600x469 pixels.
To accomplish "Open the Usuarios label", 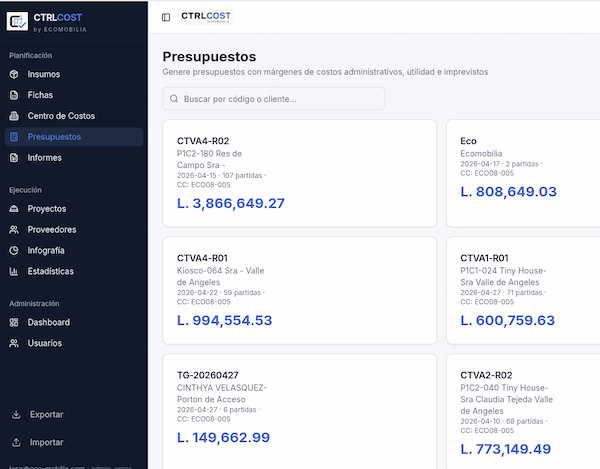I will tap(44, 343).
